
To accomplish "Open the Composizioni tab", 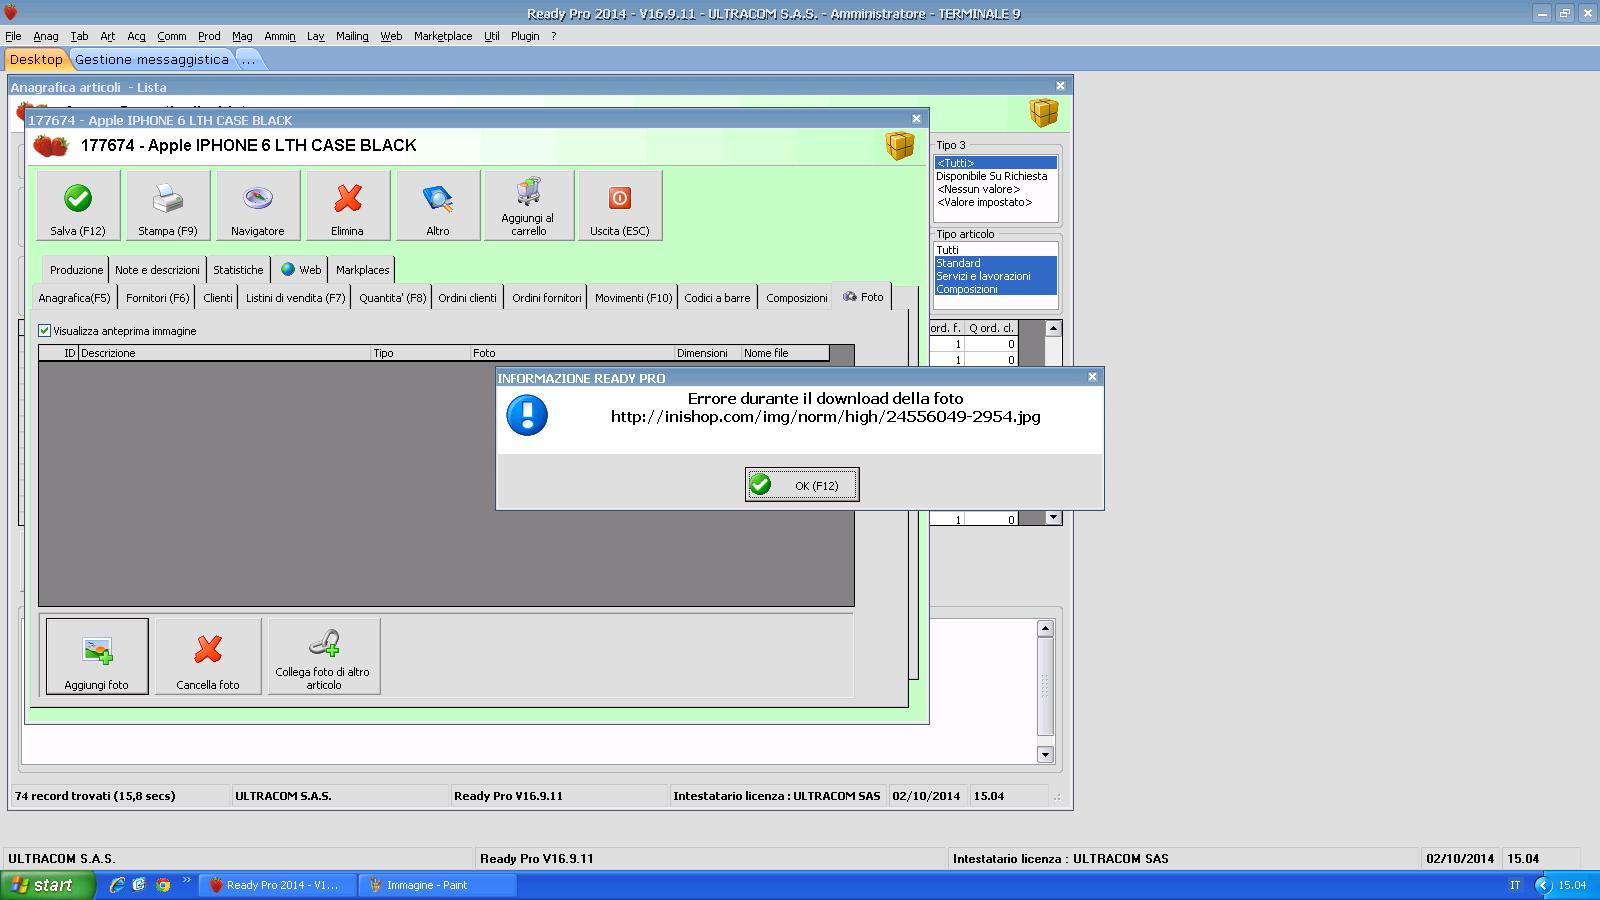I will [x=797, y=298].
